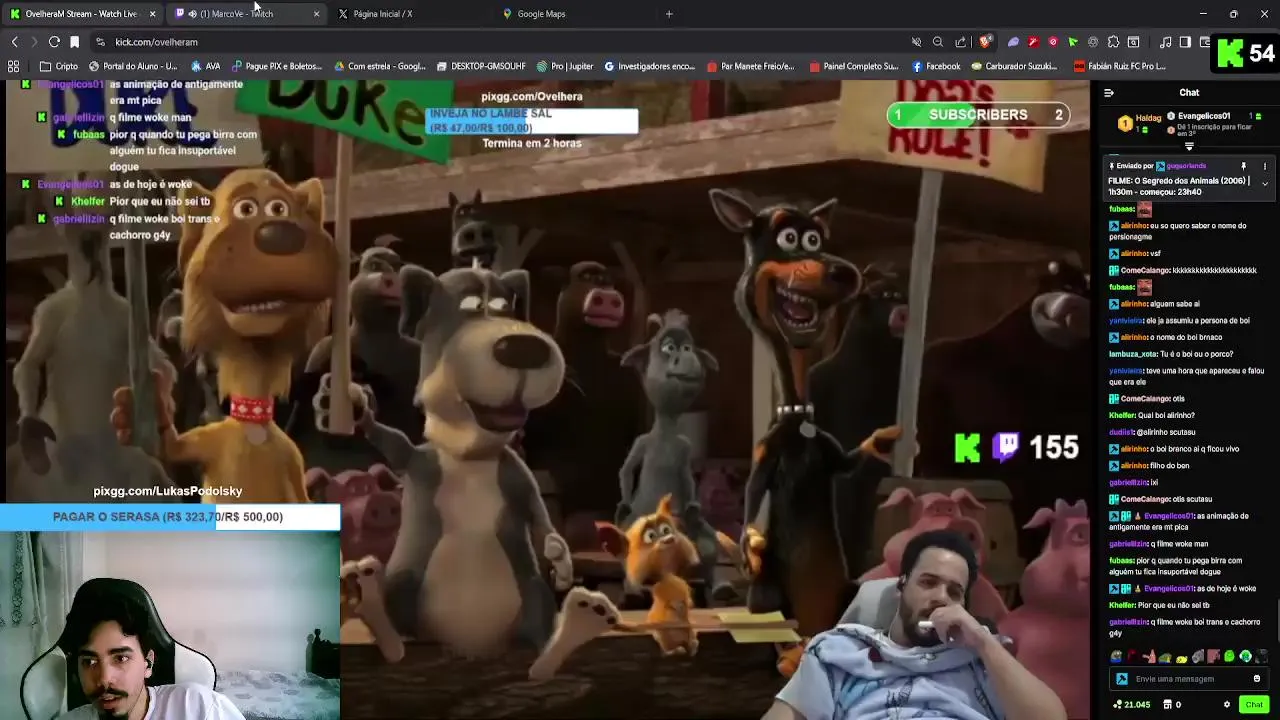Expand the gift leaderboard arrow

pyautogui.click(x=1189, y=147)
